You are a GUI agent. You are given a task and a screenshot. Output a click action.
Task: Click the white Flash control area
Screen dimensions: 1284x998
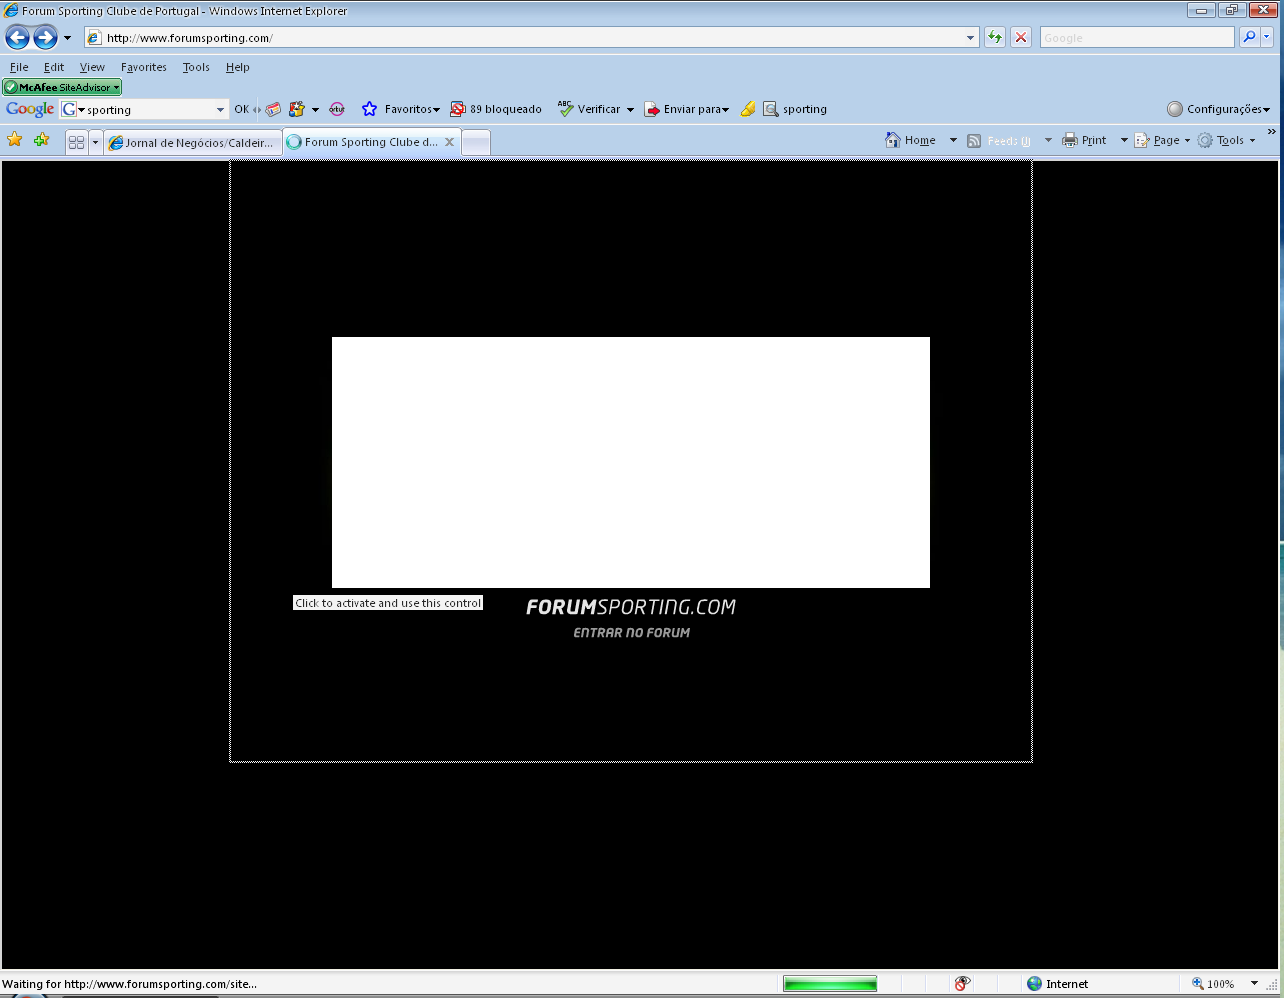point(631,462)
